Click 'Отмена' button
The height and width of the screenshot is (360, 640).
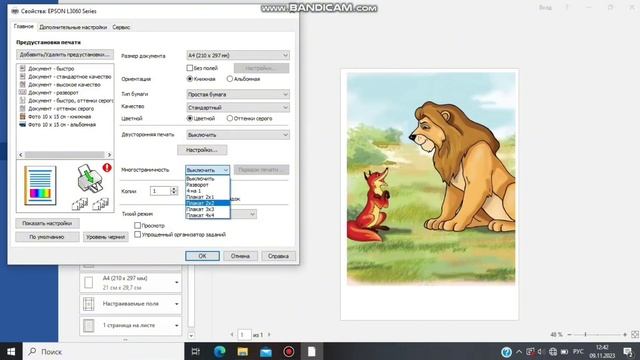[x=240, y=256]
